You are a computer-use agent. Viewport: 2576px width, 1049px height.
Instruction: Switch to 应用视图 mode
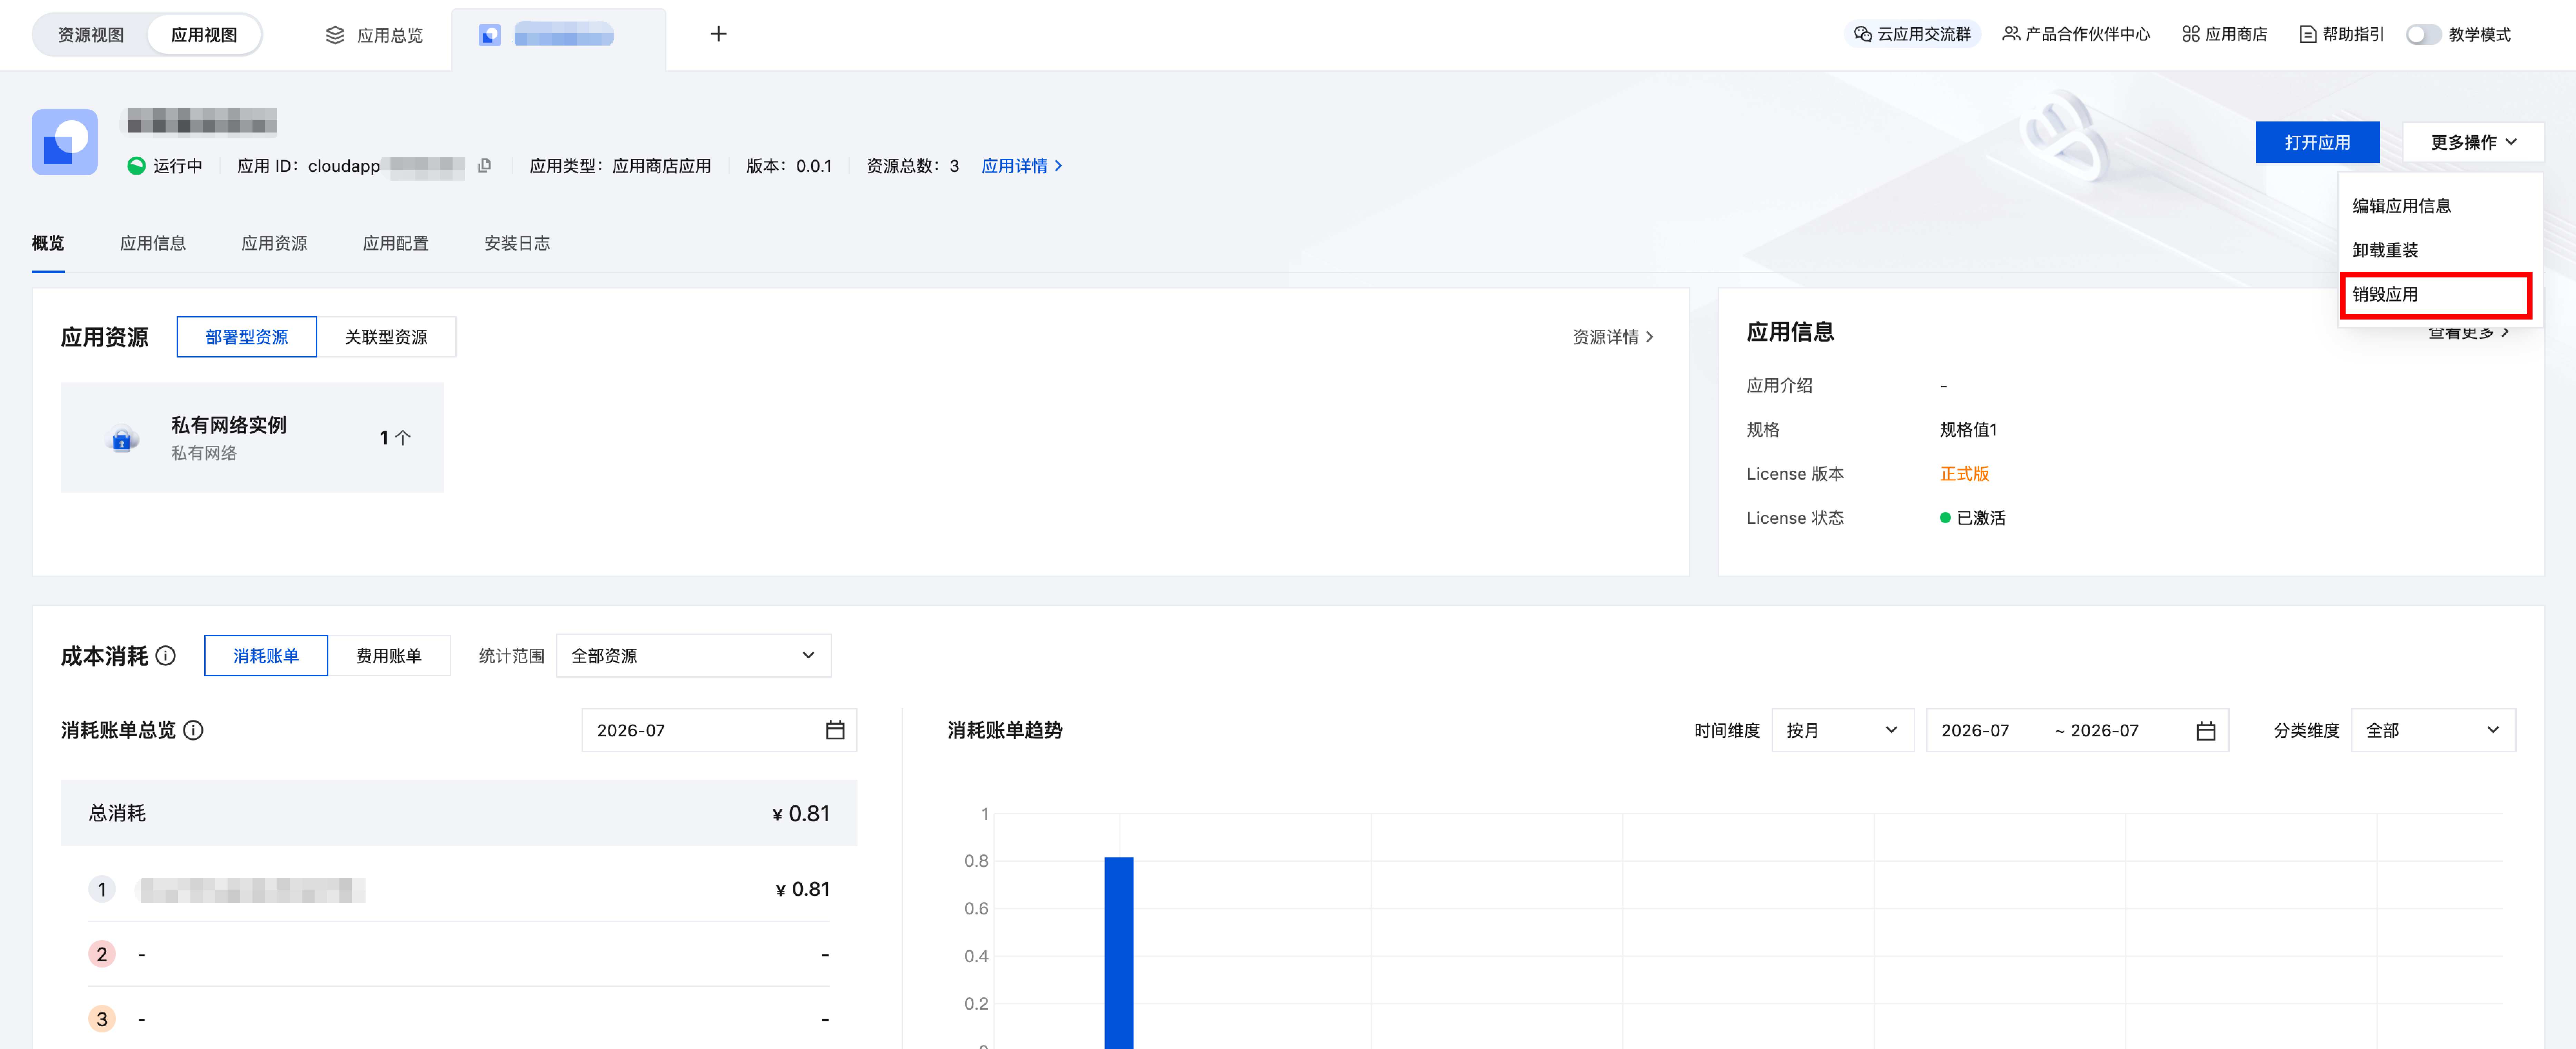204,34
